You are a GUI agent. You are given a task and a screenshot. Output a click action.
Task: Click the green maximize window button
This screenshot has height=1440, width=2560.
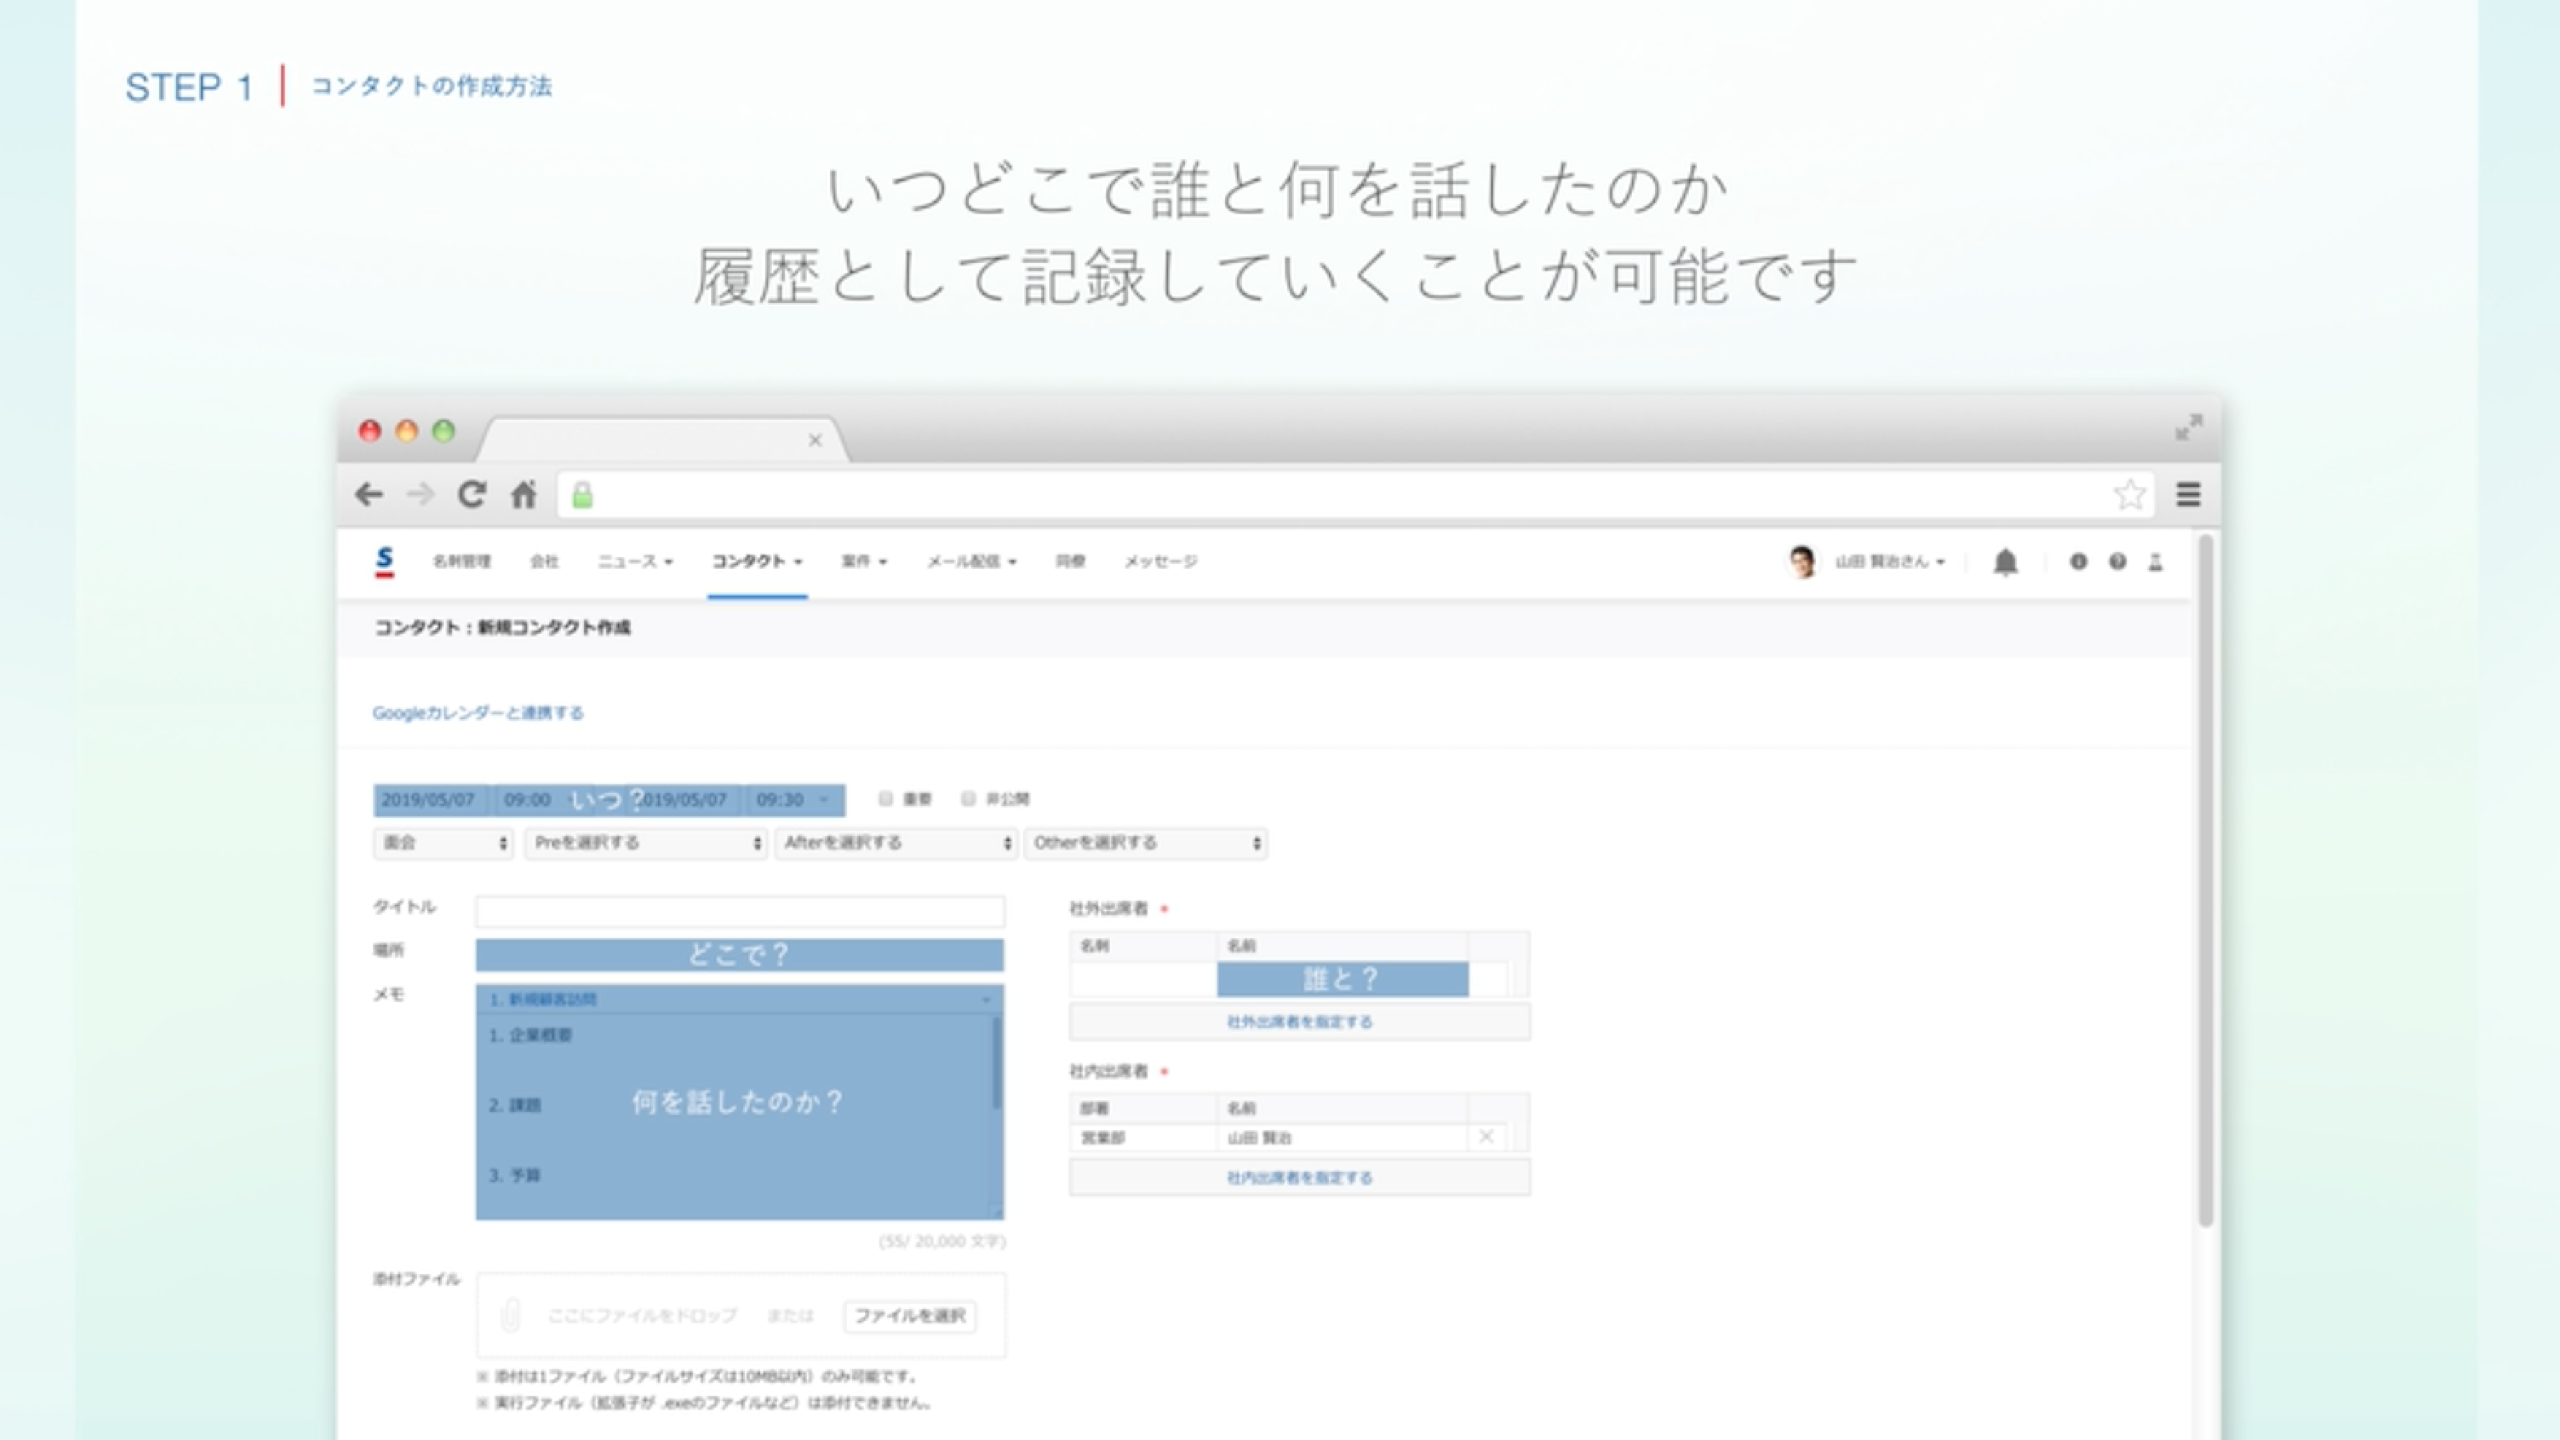click(x=443, y=431)
